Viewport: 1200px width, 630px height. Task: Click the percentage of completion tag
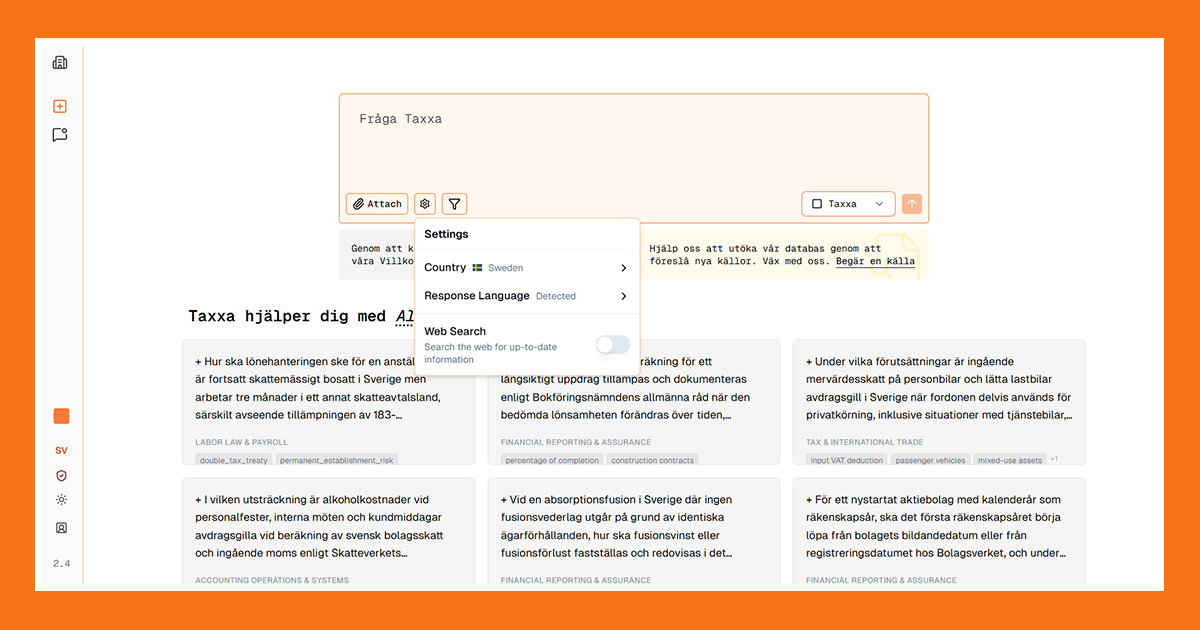552,460
